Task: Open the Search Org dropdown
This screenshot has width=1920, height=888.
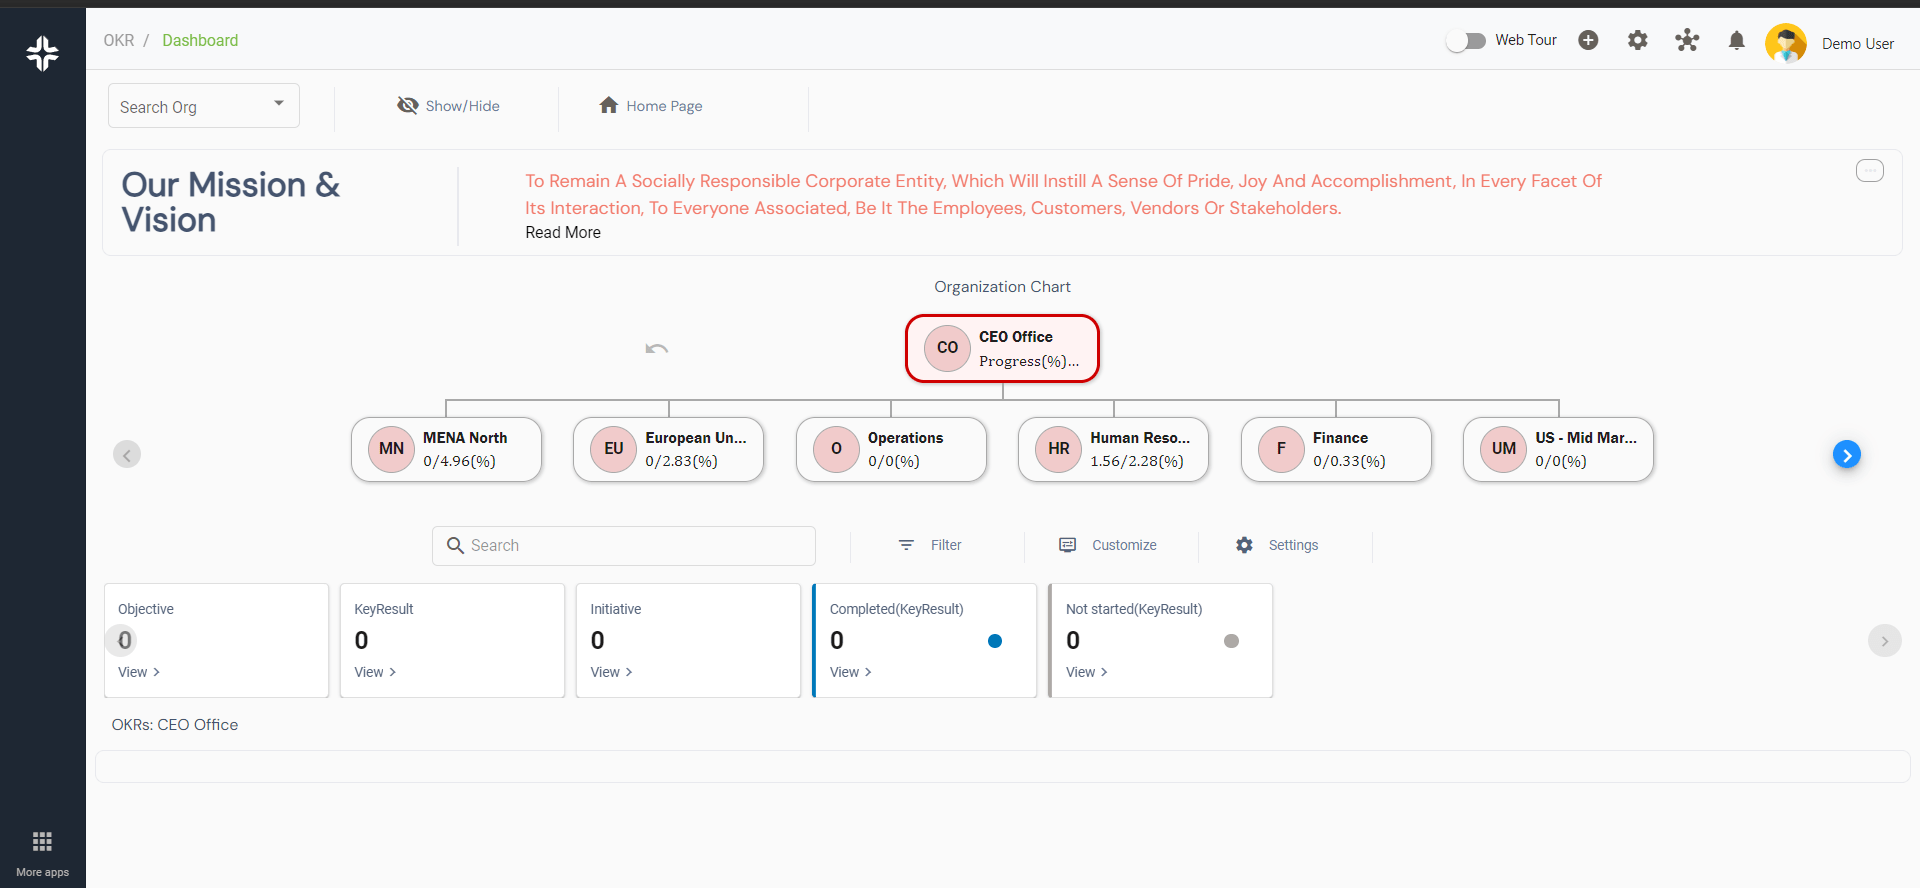Action: coord(203,106)
